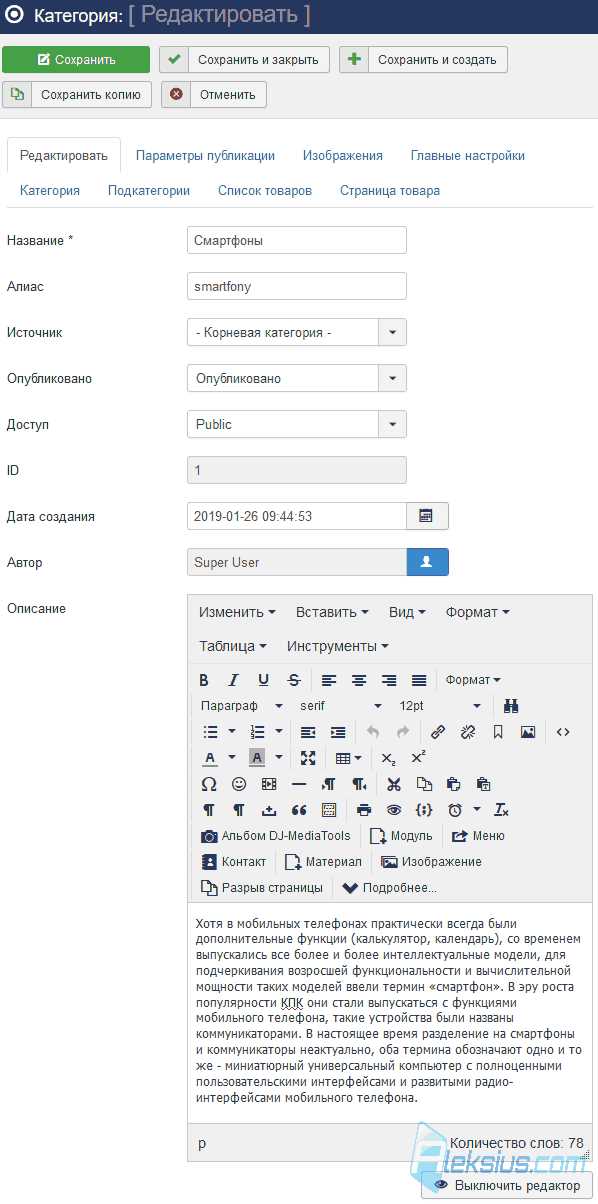This screenshot has width=598, height=1204.
Task: Apply subscript formatting
Action: coord(389,758)
